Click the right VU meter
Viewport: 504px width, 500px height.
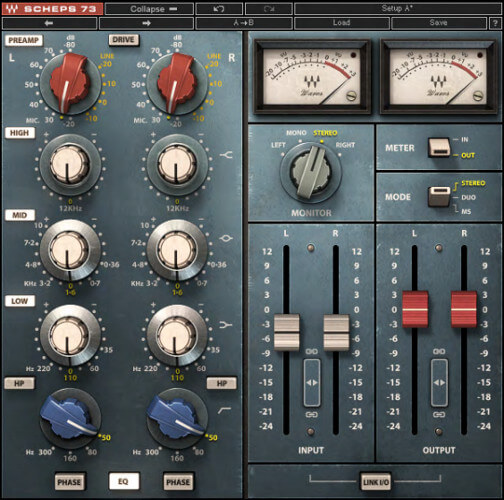[x=438, y=77]
